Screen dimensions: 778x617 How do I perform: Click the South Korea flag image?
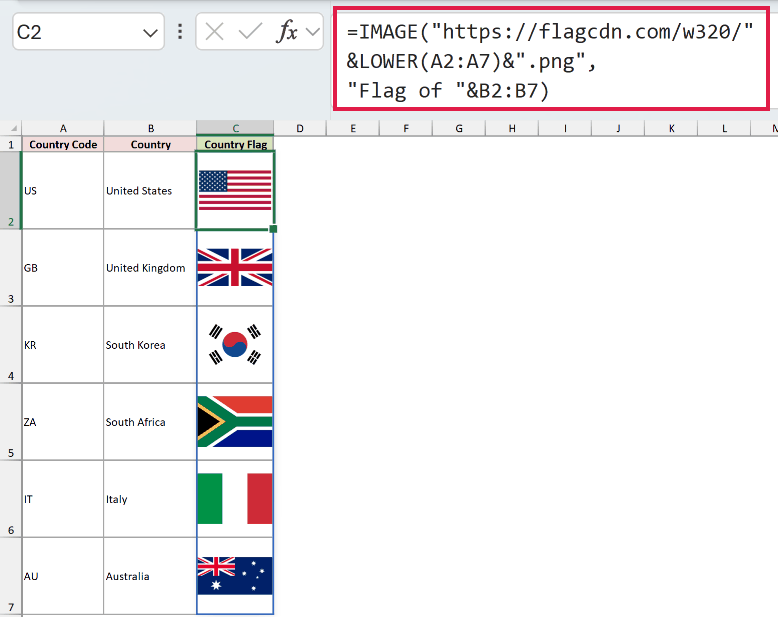tap(235, 344)
